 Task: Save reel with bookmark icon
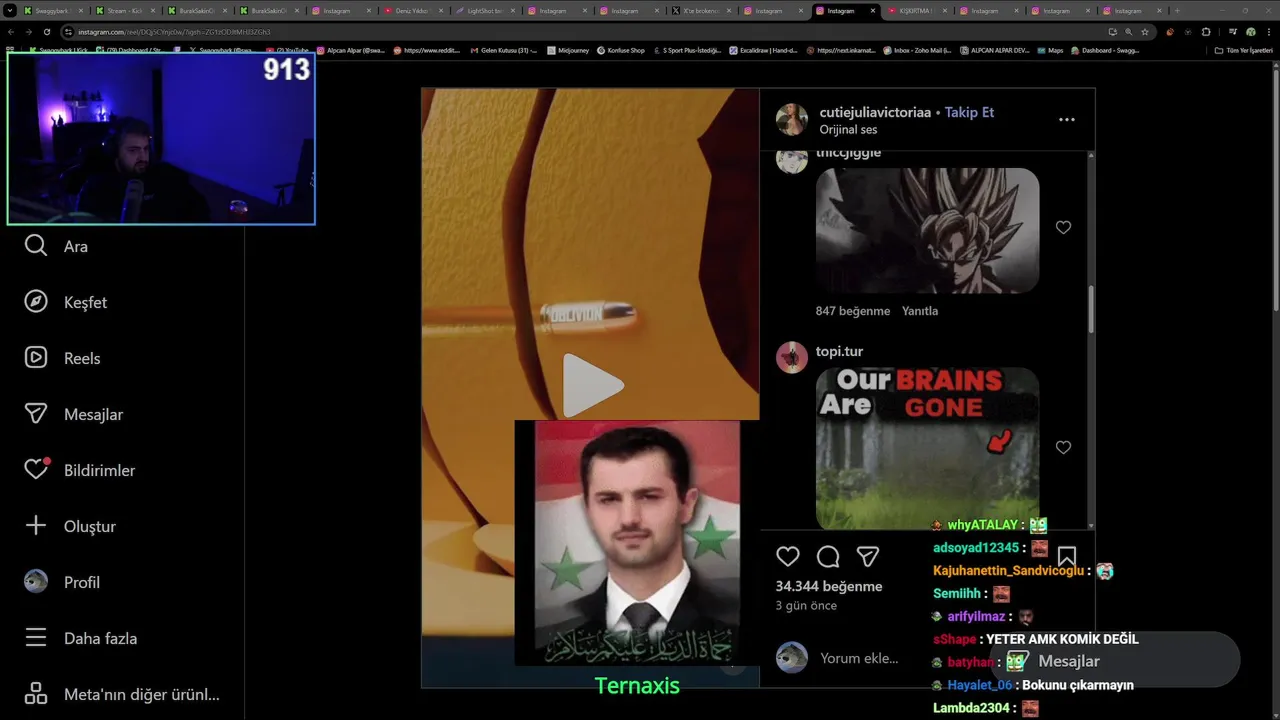(1067, 557)
